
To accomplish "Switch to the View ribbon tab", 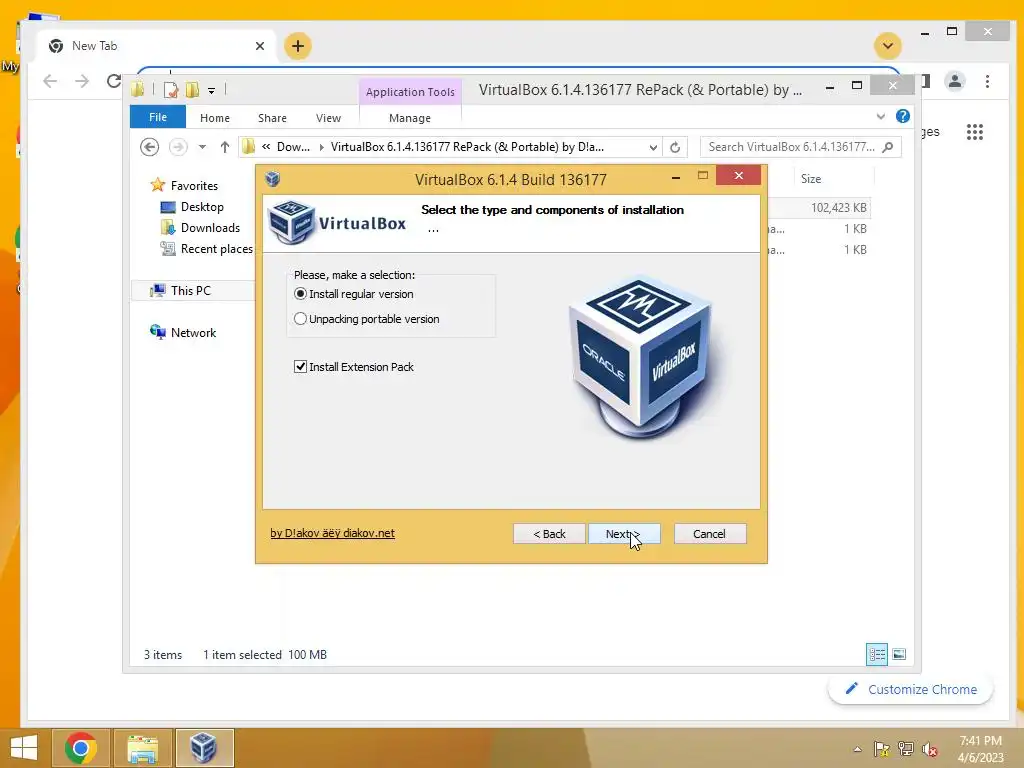I will pos(328,118).
